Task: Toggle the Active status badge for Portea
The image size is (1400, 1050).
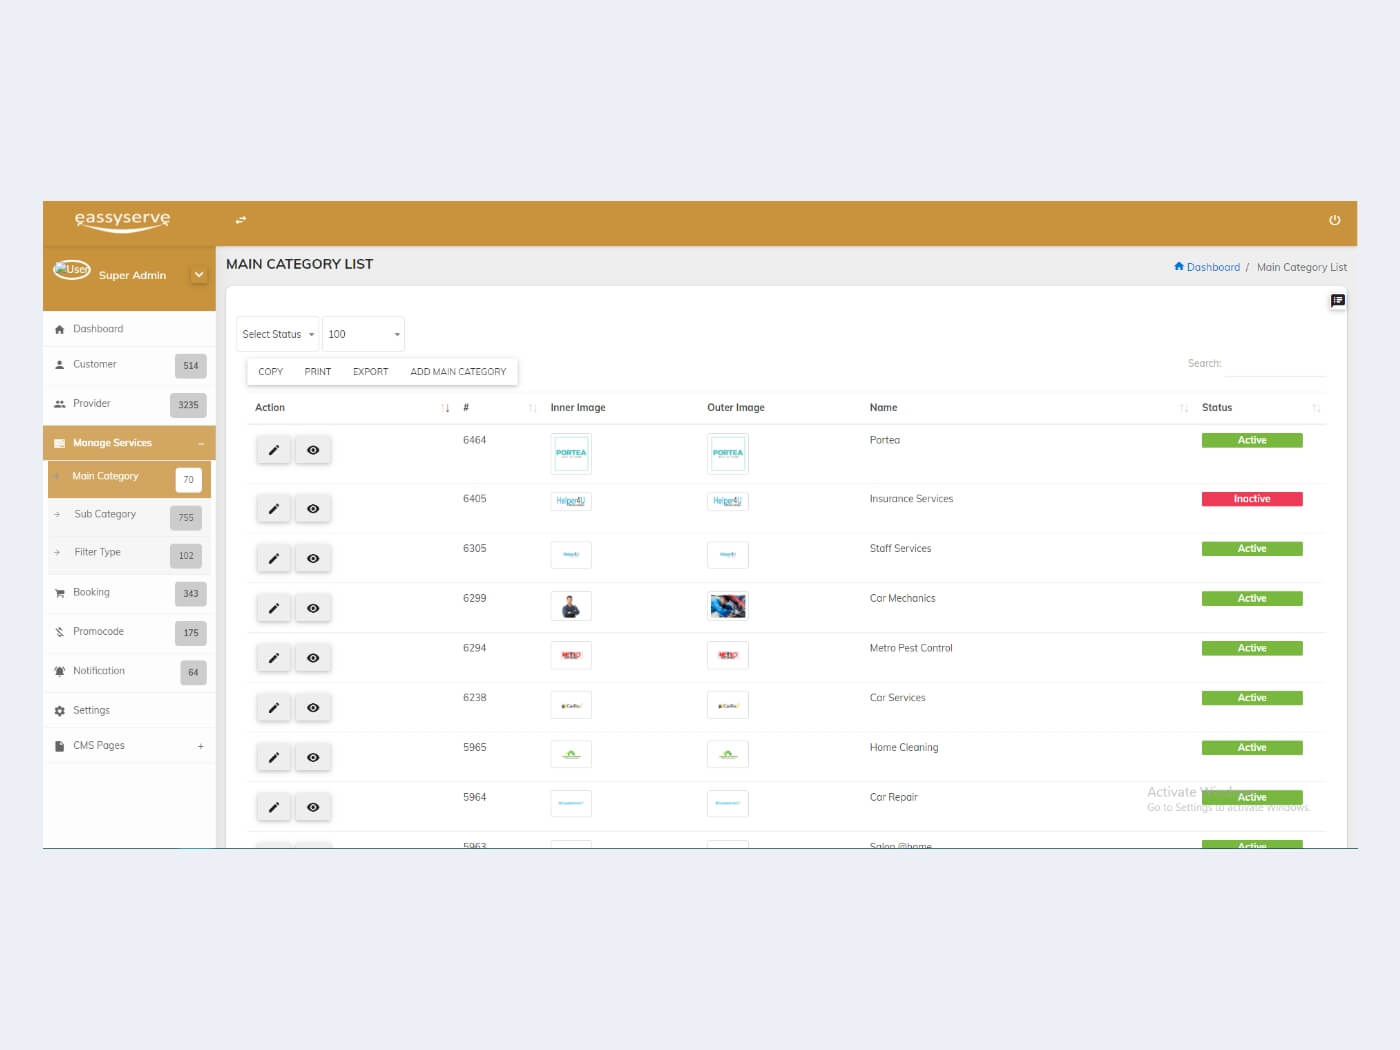Action: 1251,440
